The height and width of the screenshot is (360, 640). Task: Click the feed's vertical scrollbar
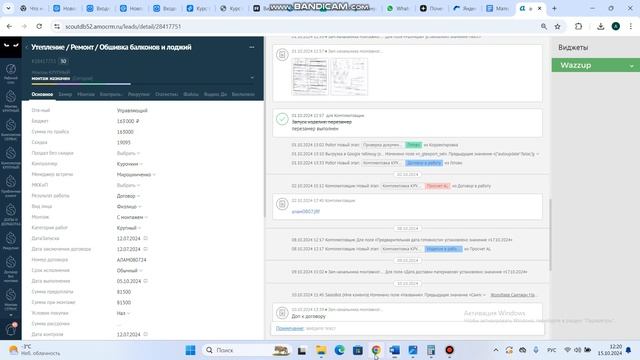(550, 235)
